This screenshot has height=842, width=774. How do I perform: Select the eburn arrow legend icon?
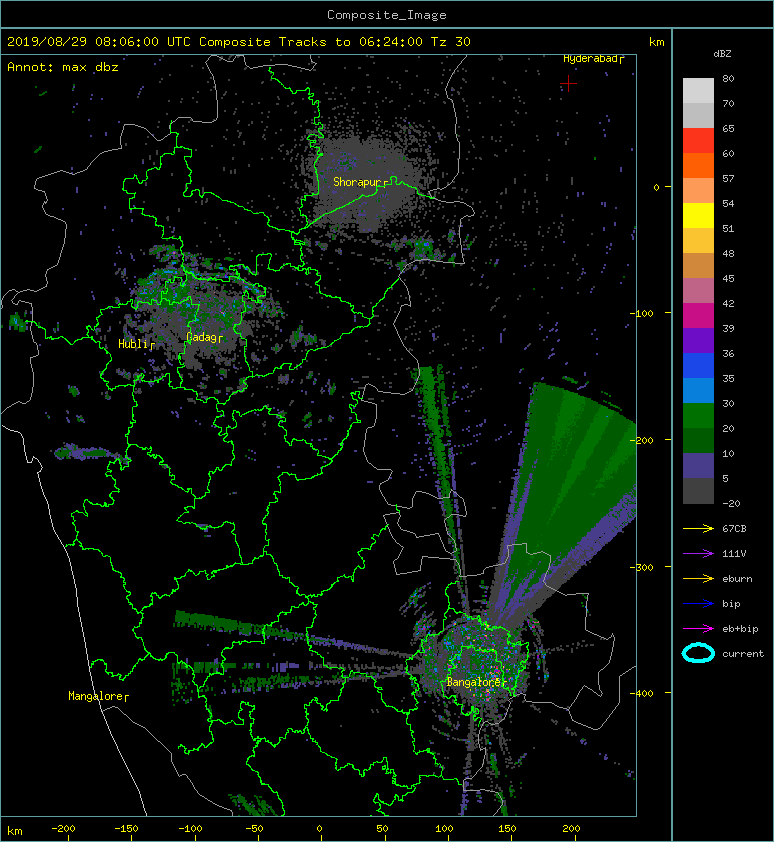click(x=698, y=578)
